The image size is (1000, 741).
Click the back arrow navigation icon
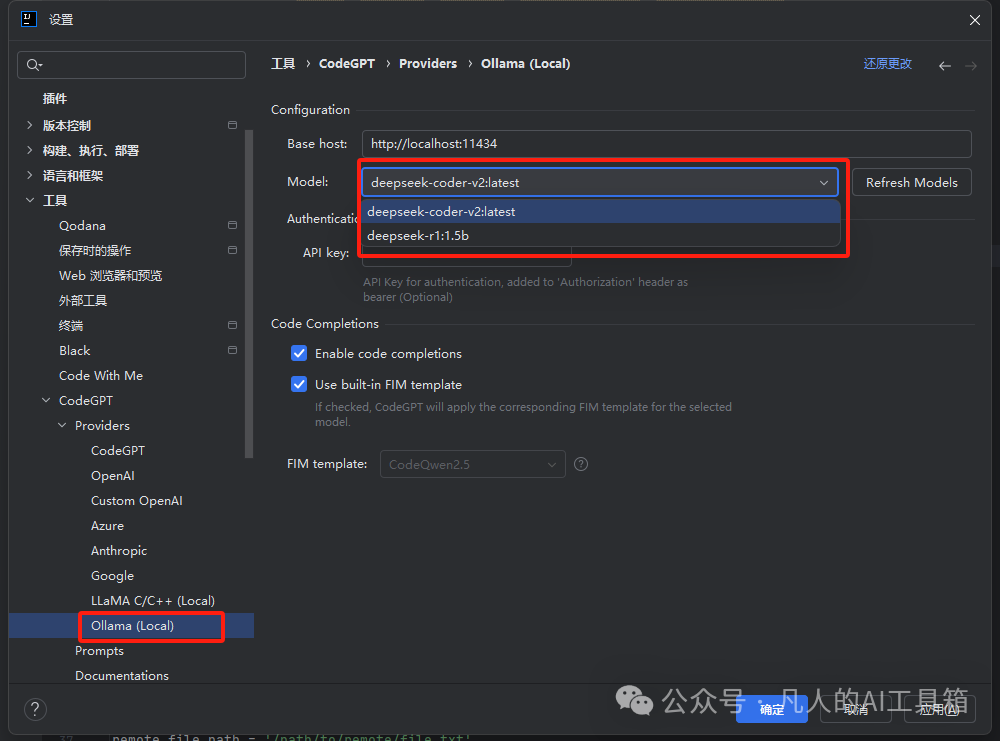click(x=945, y=66)
